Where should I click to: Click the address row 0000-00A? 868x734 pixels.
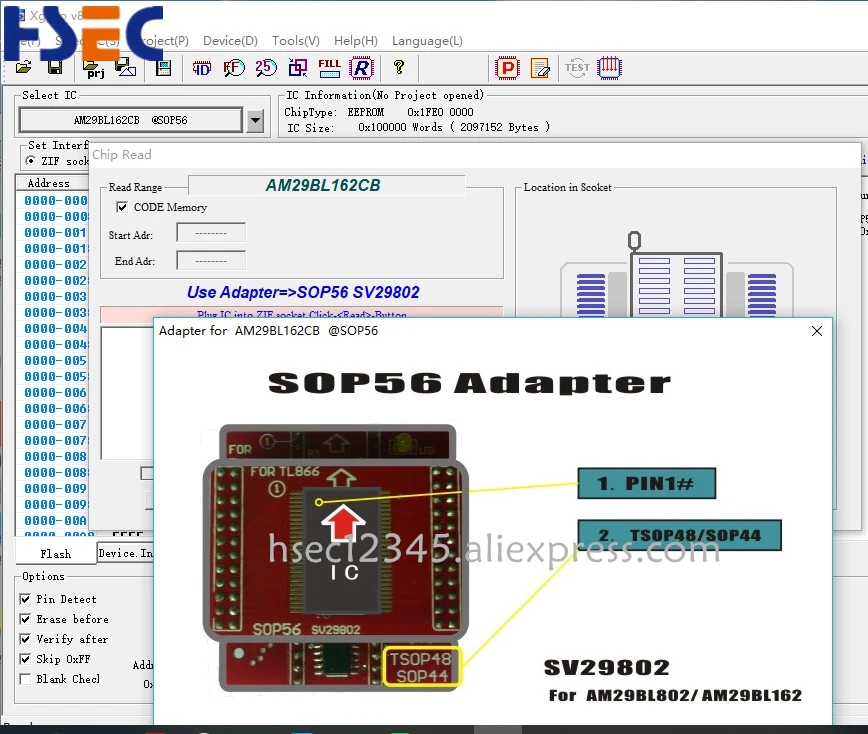tap(55, 520)
